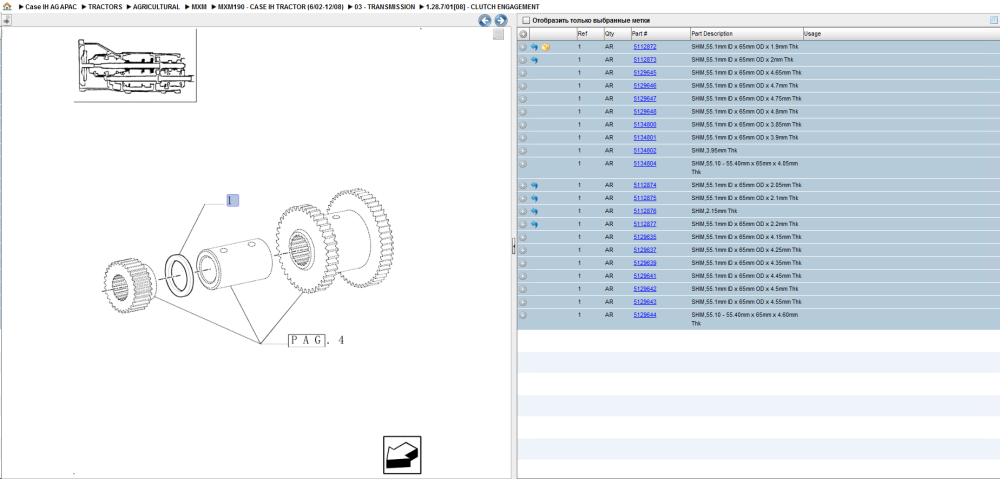
Task: Open part number link 5112872
Action: (x=645, y=47)
